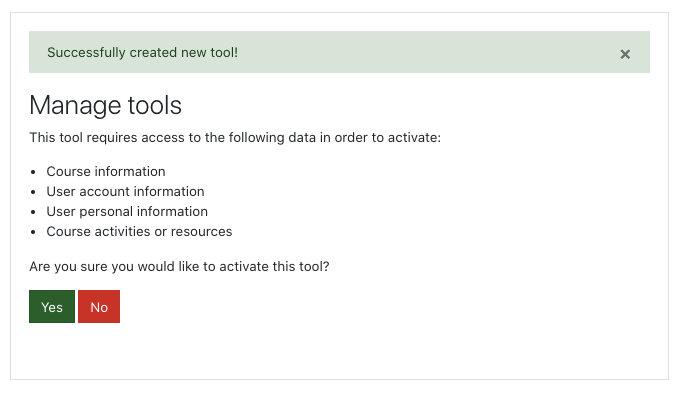Click the bullet beside Course information

(33, 172)
